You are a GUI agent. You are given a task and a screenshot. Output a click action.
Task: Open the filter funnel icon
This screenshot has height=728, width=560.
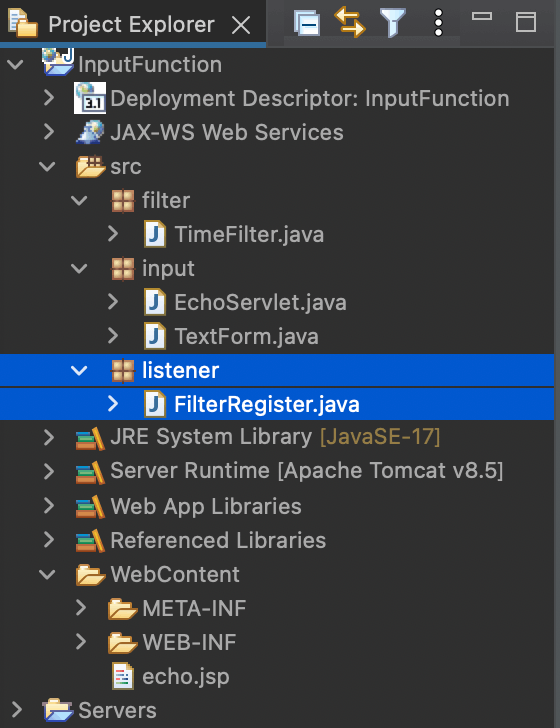[x=393, y=22]
